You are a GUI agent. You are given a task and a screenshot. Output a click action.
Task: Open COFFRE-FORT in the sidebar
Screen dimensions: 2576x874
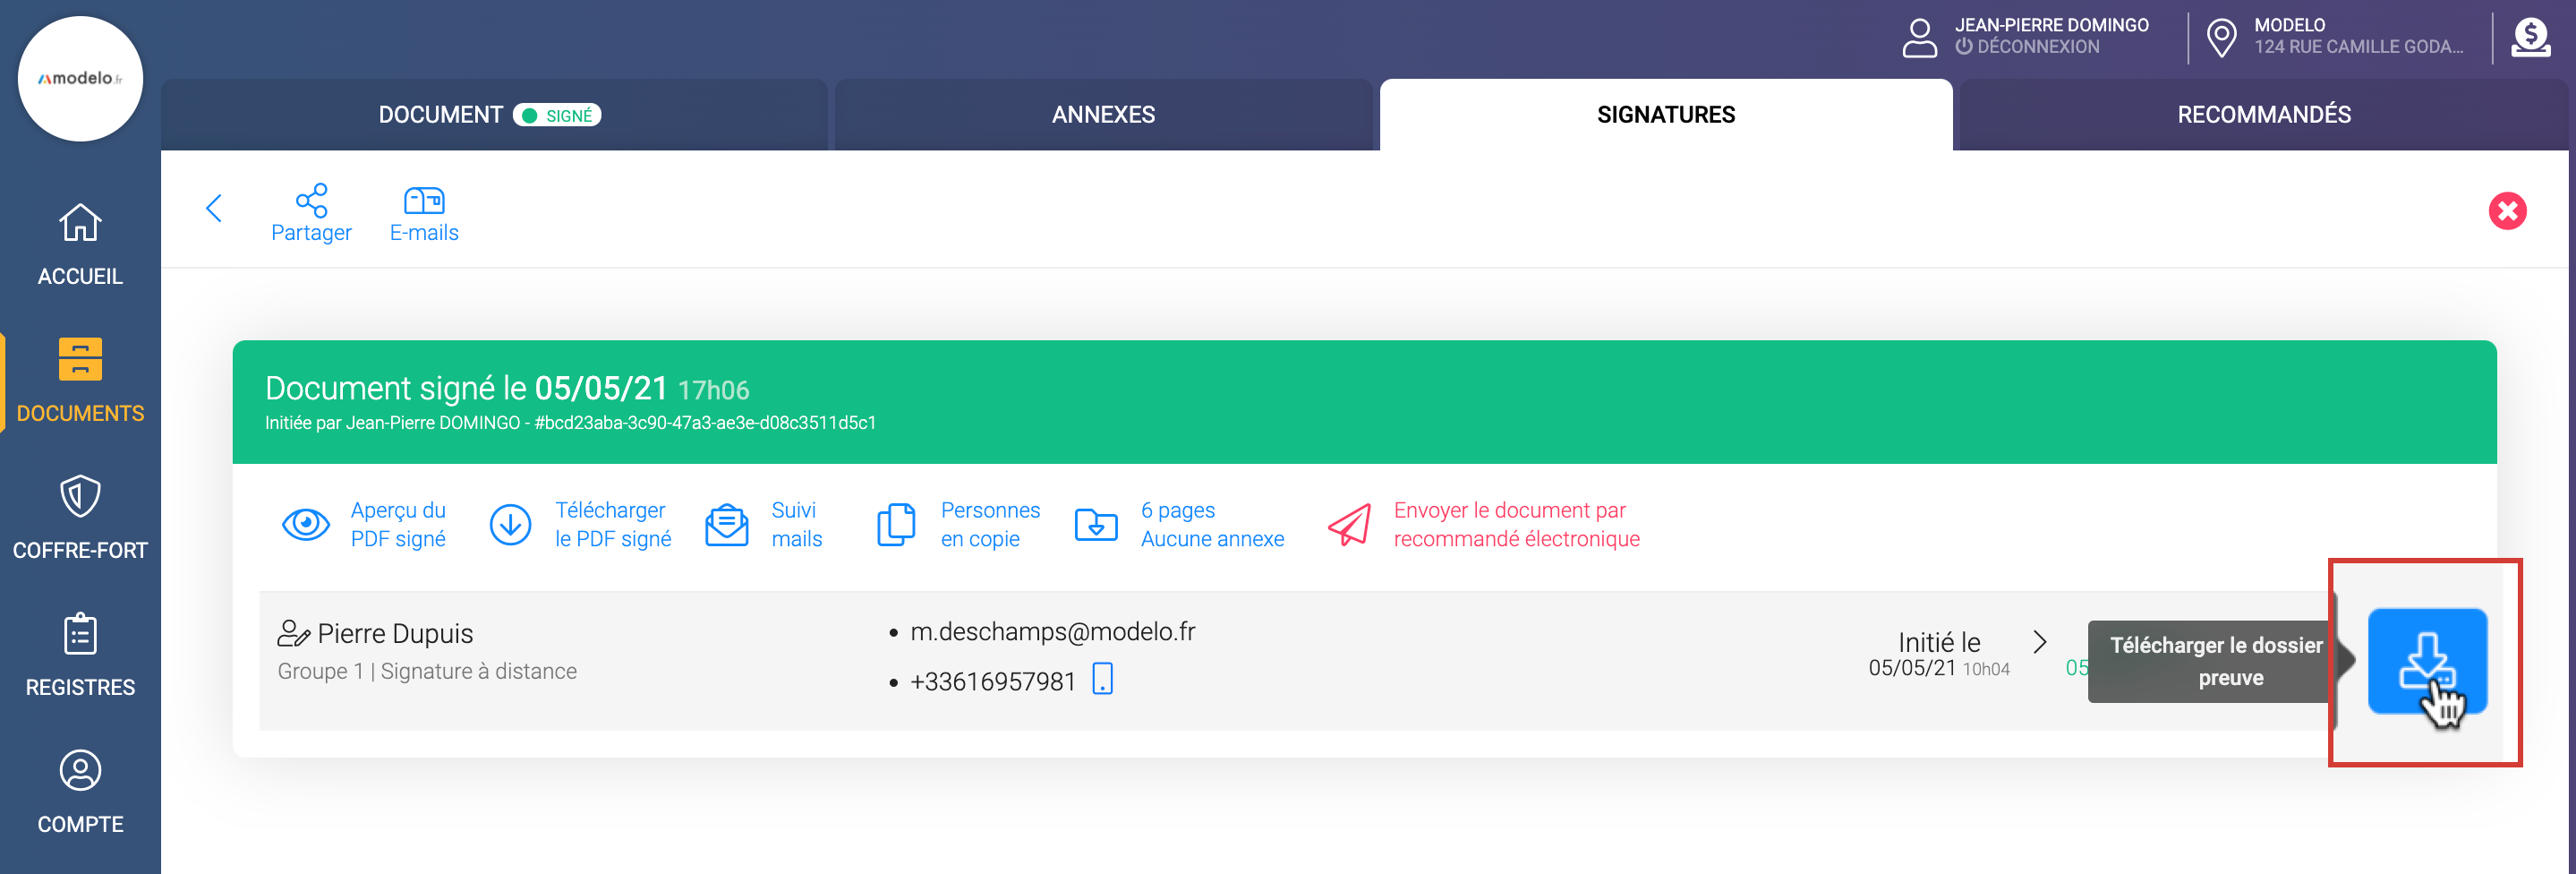pyautogui.click(x=80, y=517)
